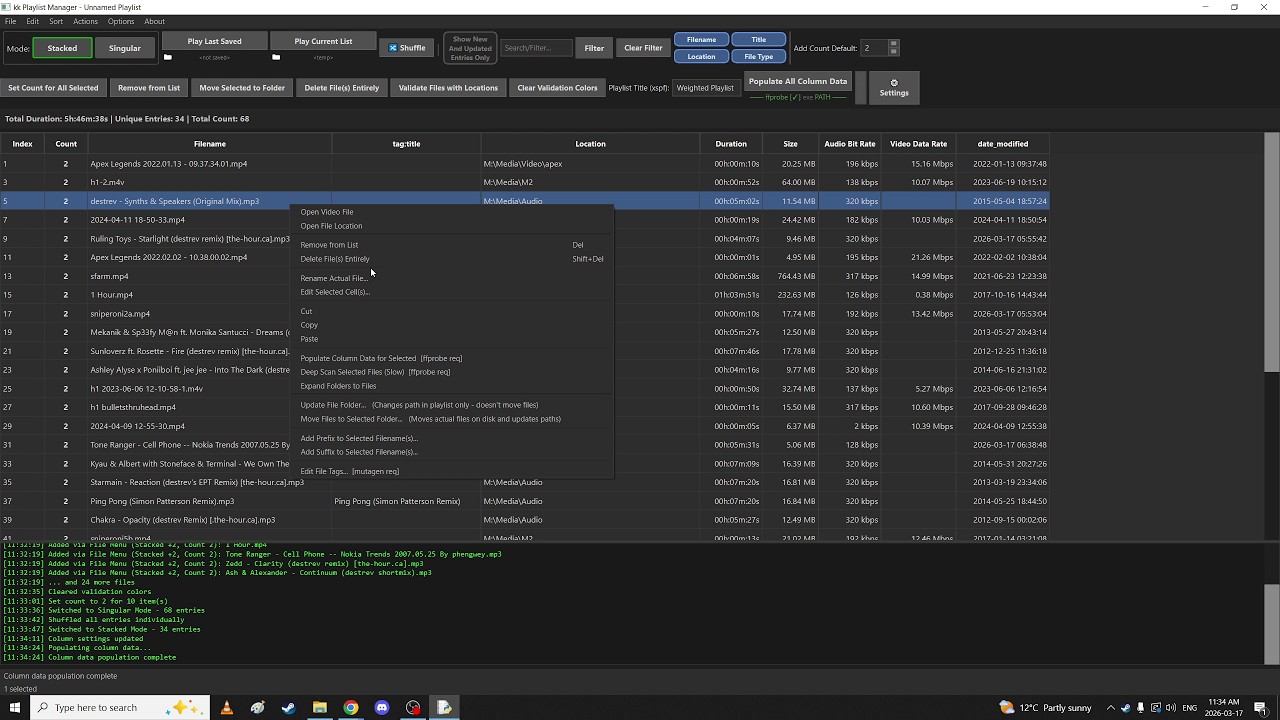Click the Windows Start button
Viewport: 1280px width, 720px height.
[14, 707]
